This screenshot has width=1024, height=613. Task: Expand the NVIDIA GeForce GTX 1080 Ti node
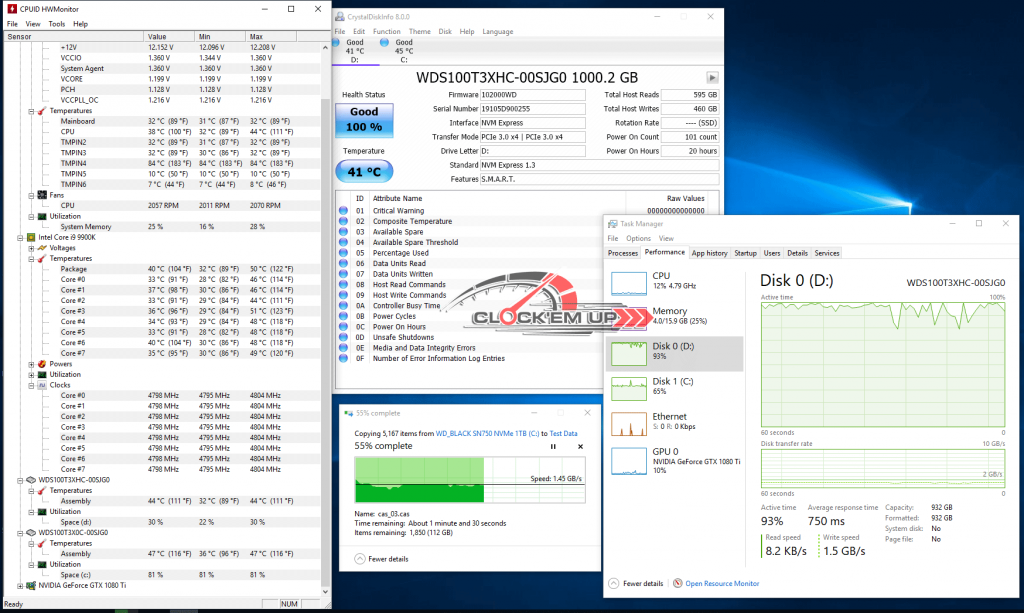[x=20, y=586]
